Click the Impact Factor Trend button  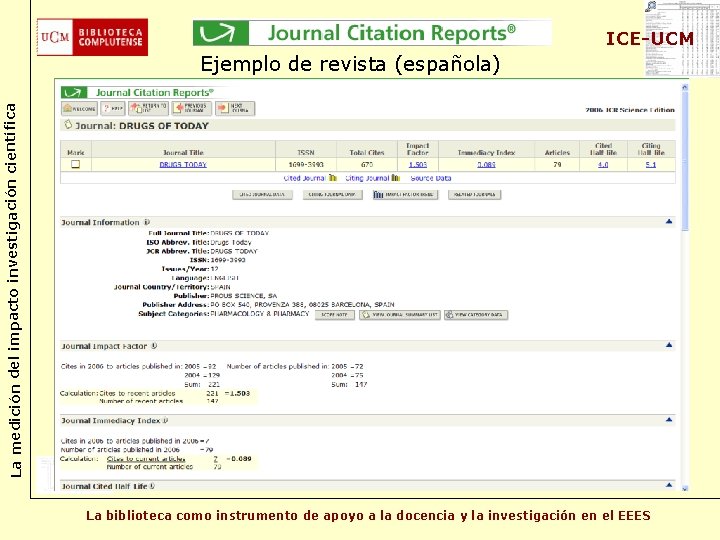point(405,195)
